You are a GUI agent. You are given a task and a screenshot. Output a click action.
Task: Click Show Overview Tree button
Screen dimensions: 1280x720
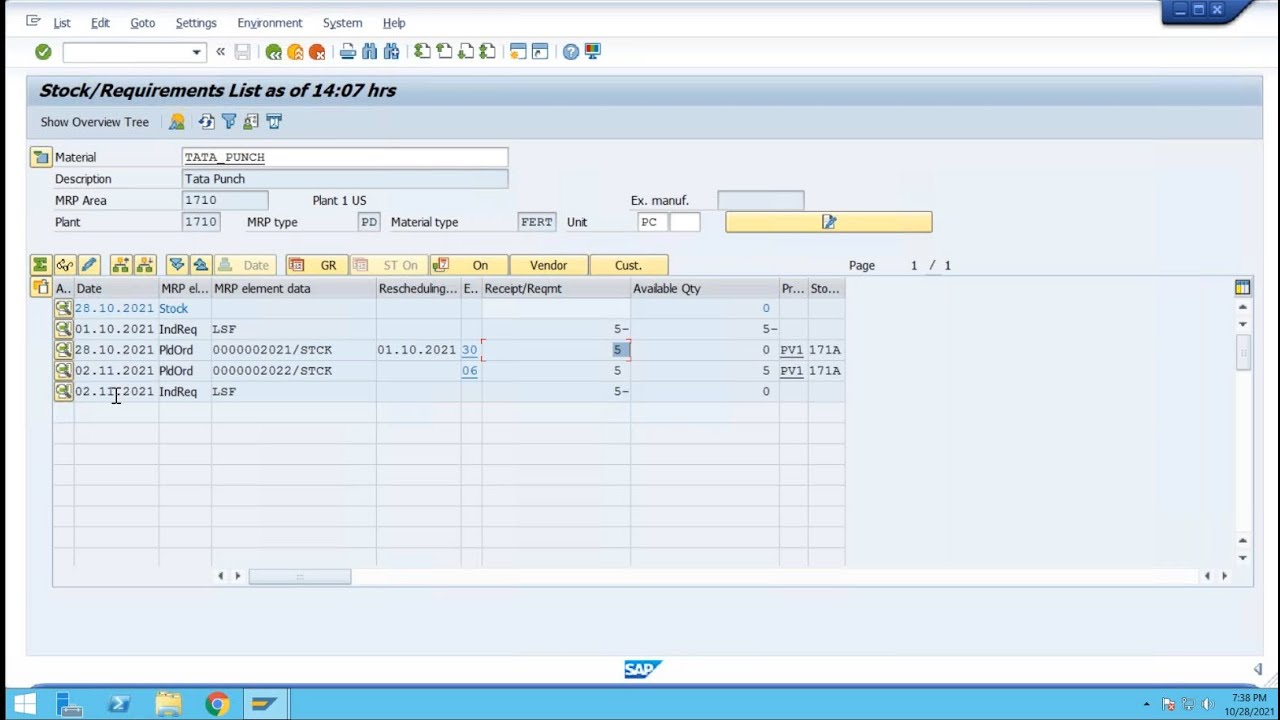(x=94, y=122)
